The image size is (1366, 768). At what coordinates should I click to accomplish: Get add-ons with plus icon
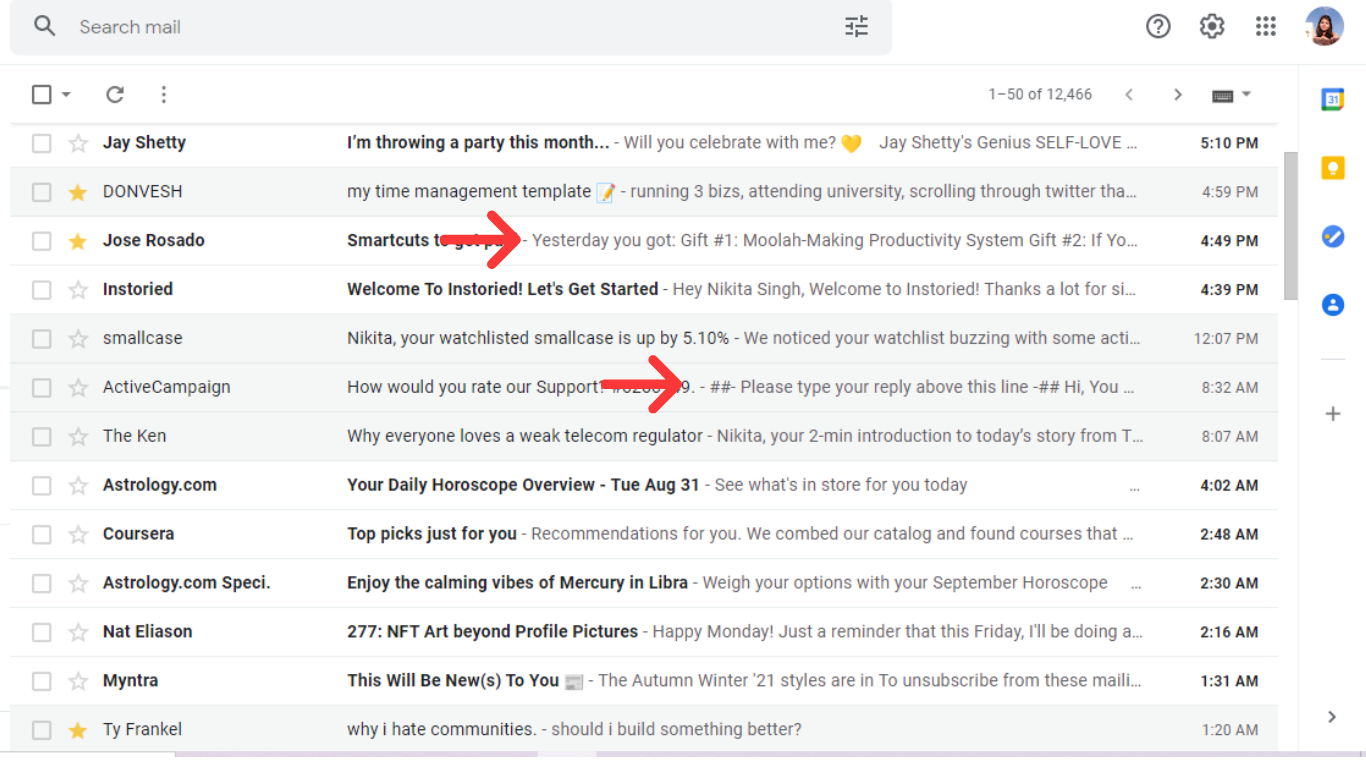click(1332, 414)
